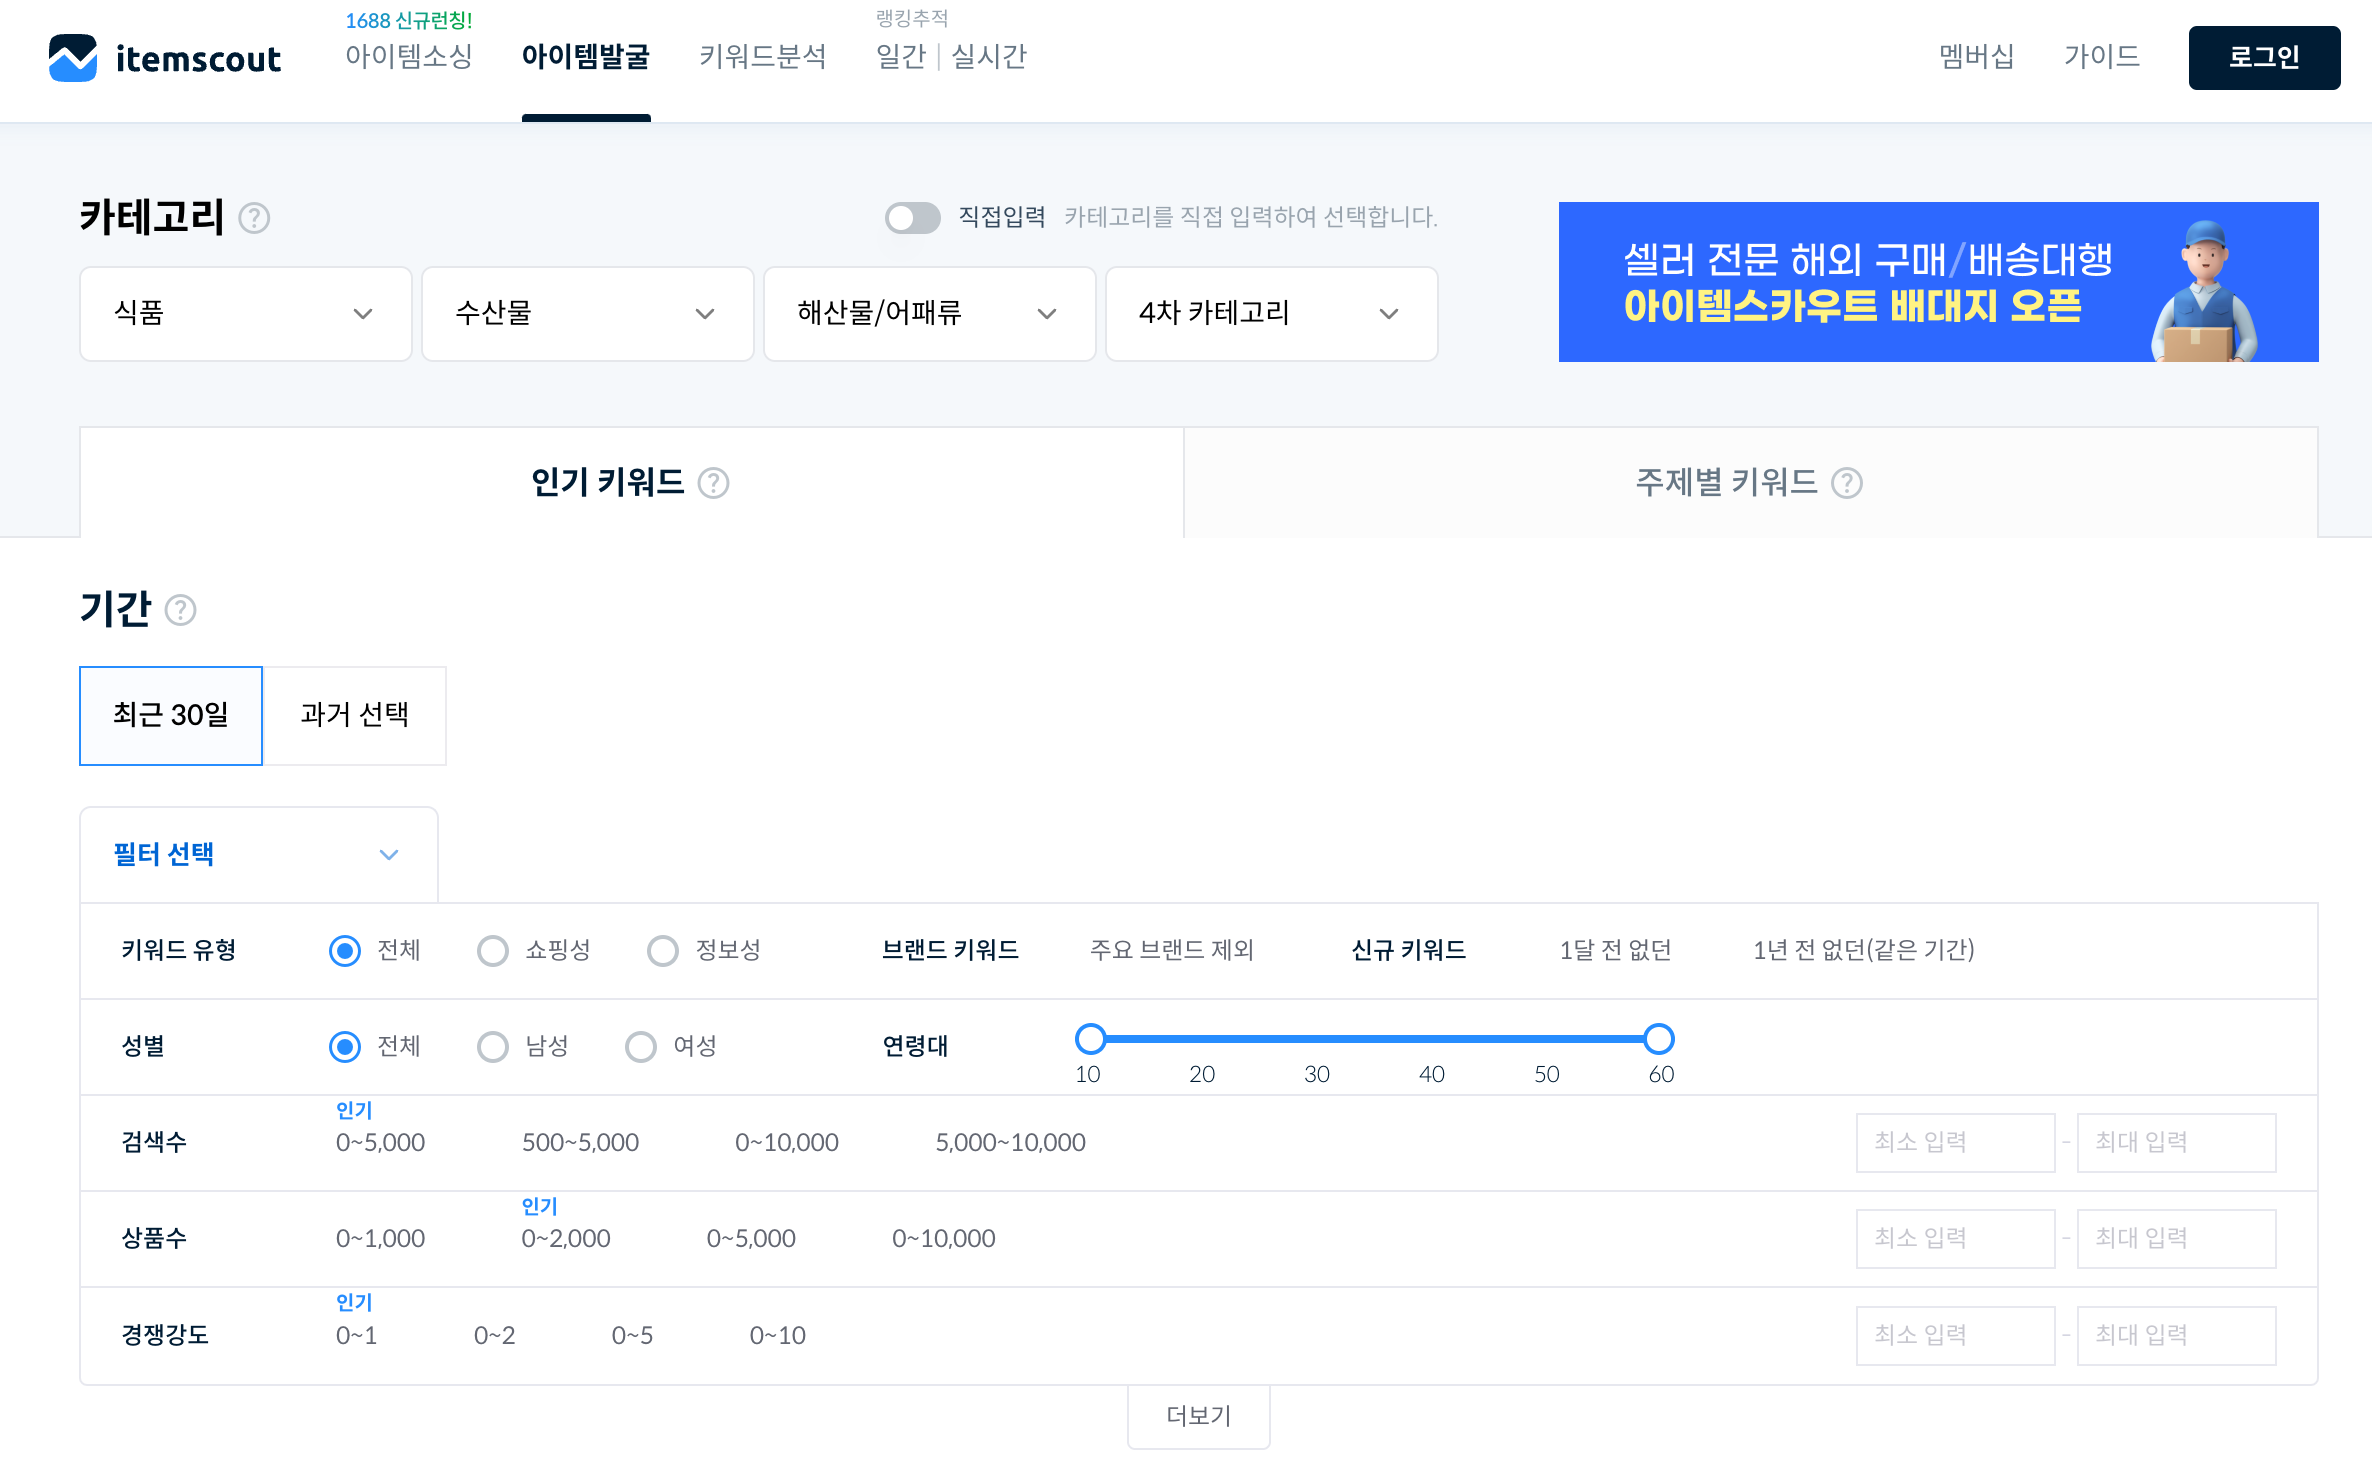Switch to 주제별 키워드 tab
Image resolution: width=2372 pixels, height=1462 pixels.
click(1749, 483)
